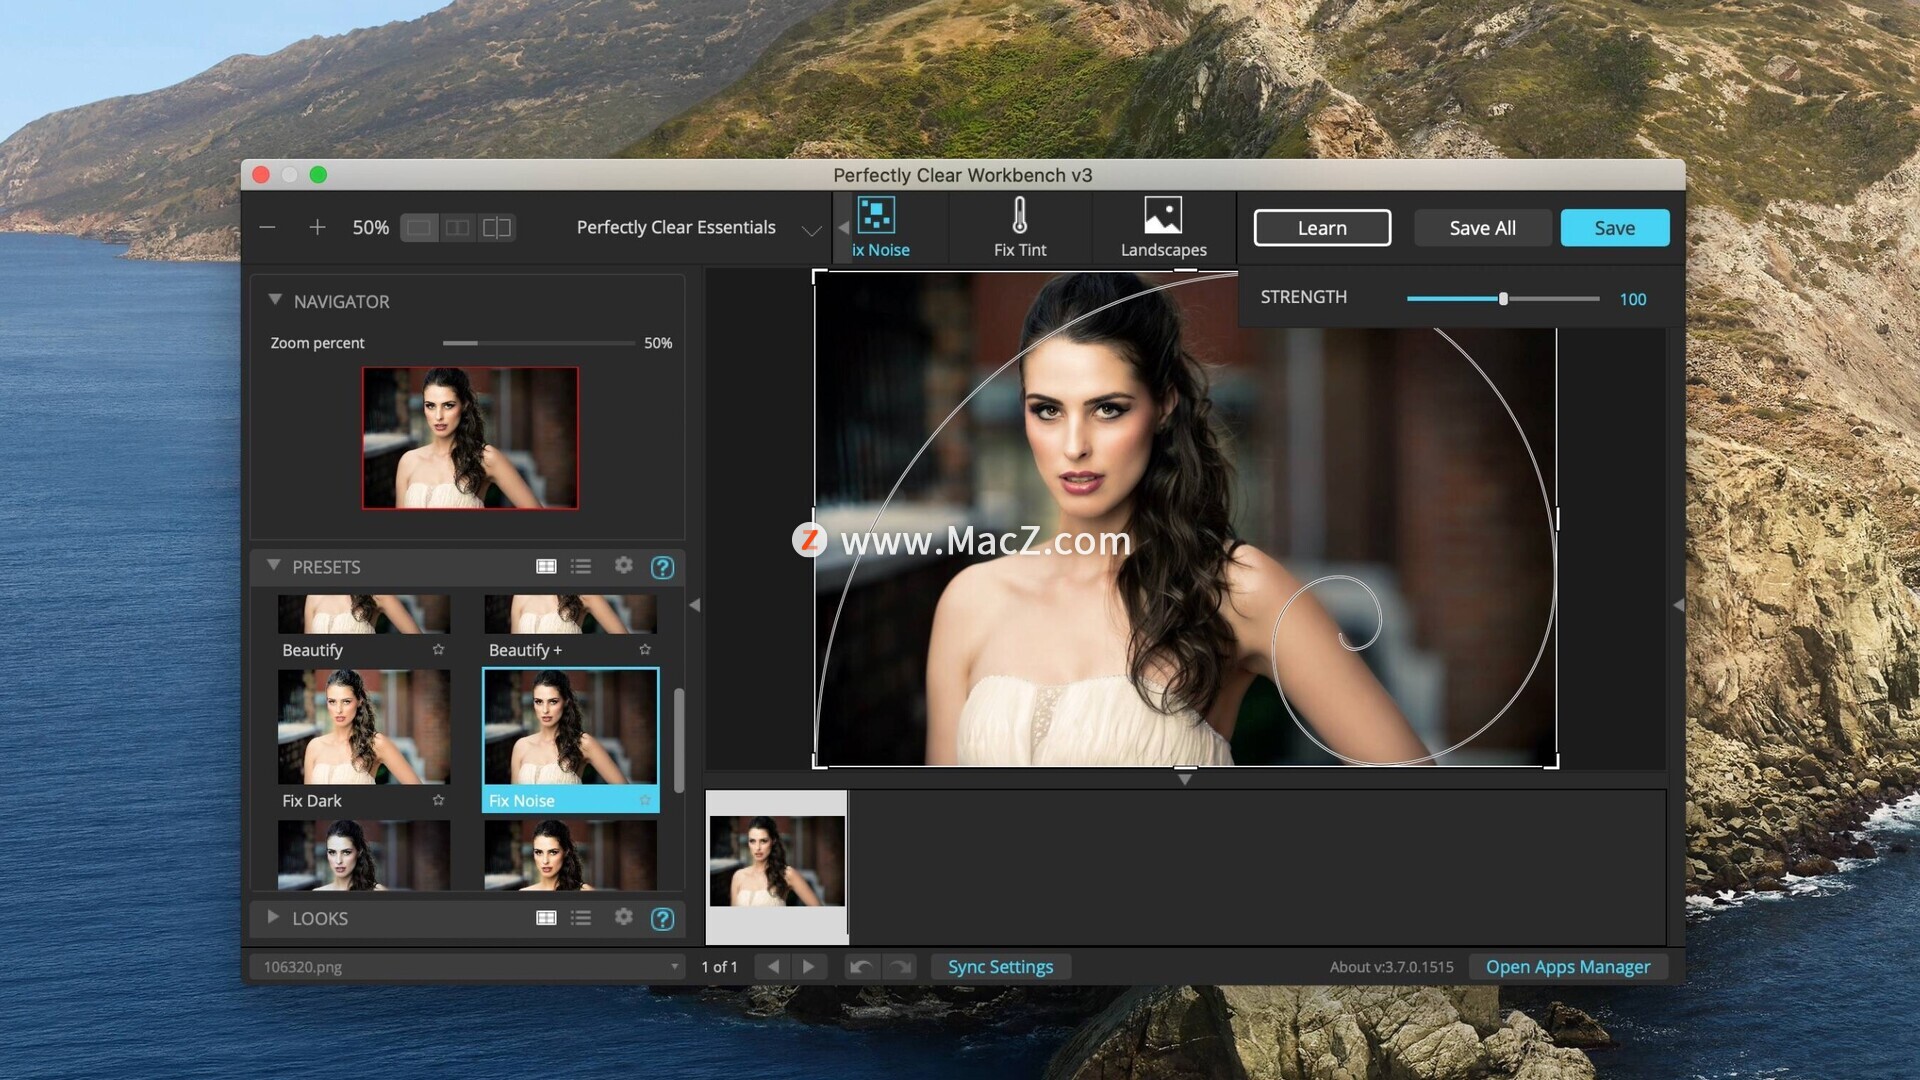
Task: Switch Looks to grid view
Action: coord(546,918)
